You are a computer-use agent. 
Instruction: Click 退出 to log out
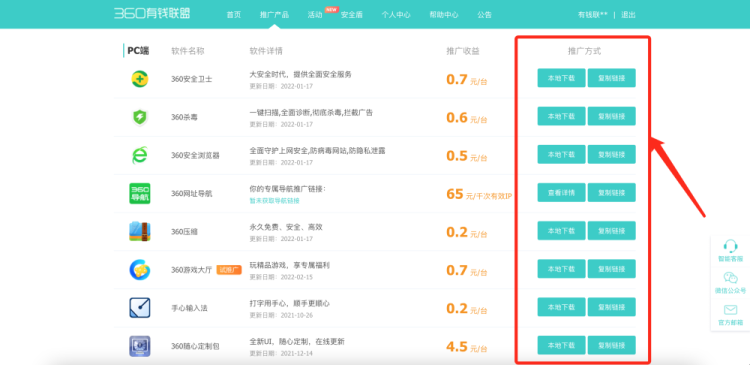coord(628,15)
